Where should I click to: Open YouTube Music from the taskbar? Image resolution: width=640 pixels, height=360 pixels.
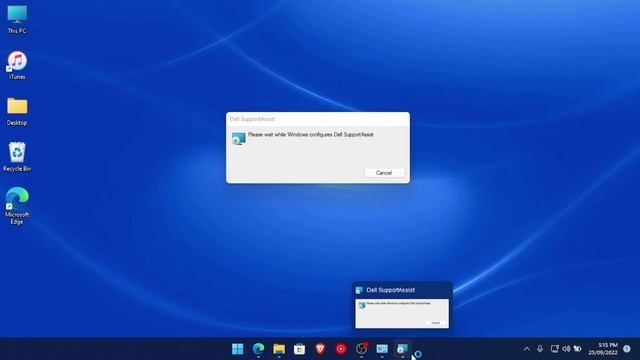[341, 349]
